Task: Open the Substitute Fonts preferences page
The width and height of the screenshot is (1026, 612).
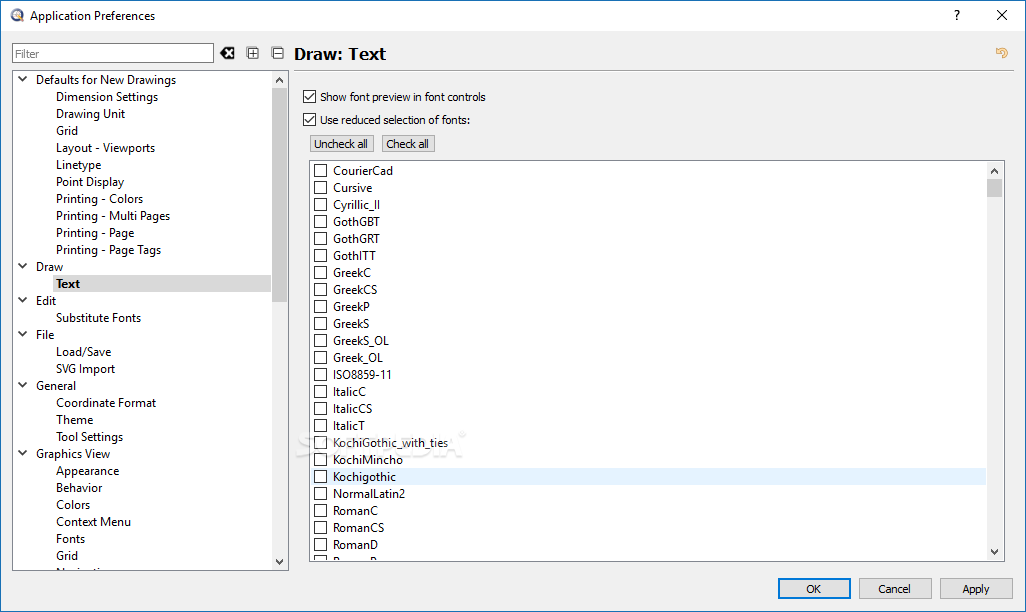Action: coord(98,318)
